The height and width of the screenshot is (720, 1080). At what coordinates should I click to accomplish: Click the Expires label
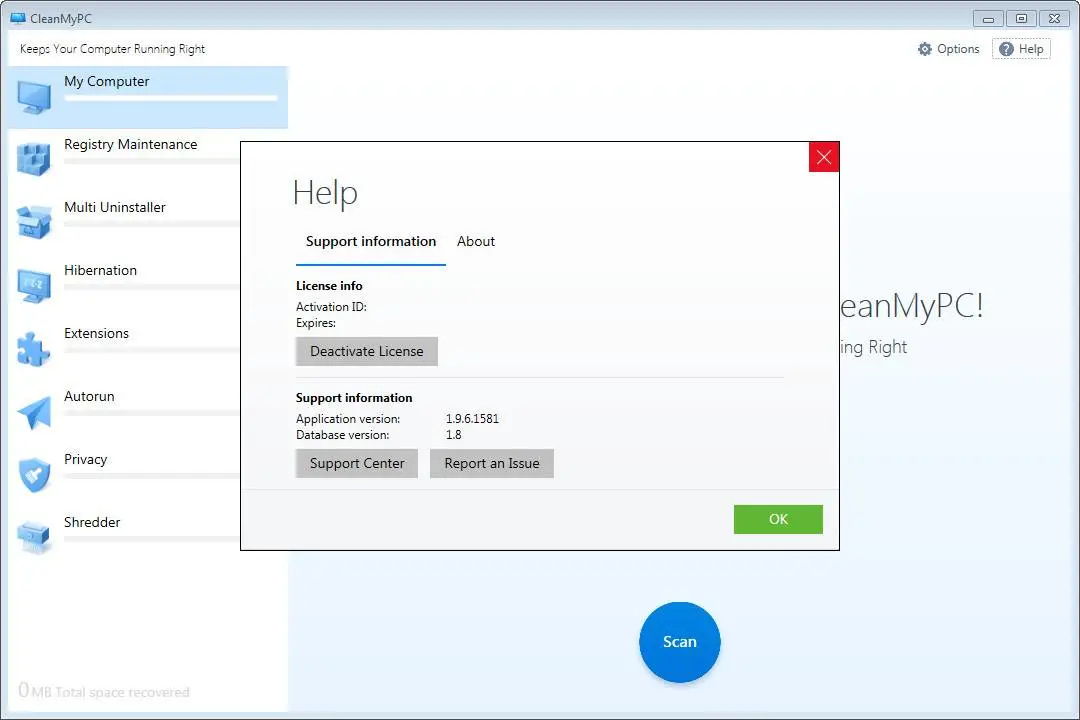coord(316,323)
